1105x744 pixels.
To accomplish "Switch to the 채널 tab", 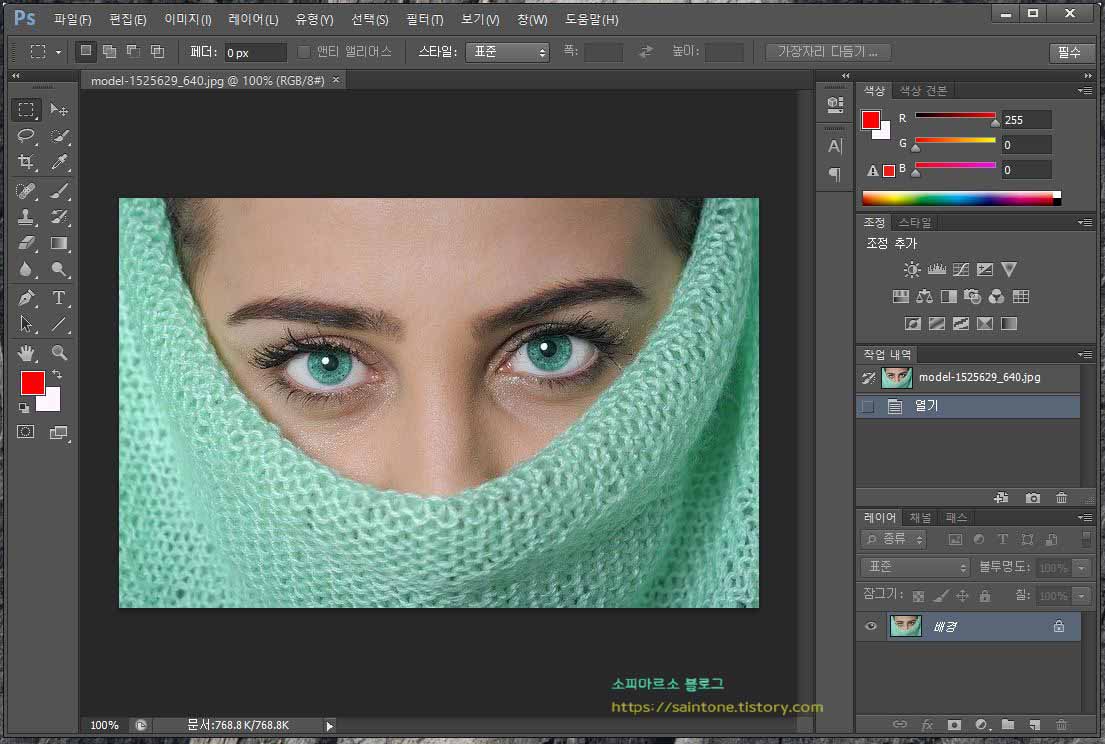I will [920, 517].
